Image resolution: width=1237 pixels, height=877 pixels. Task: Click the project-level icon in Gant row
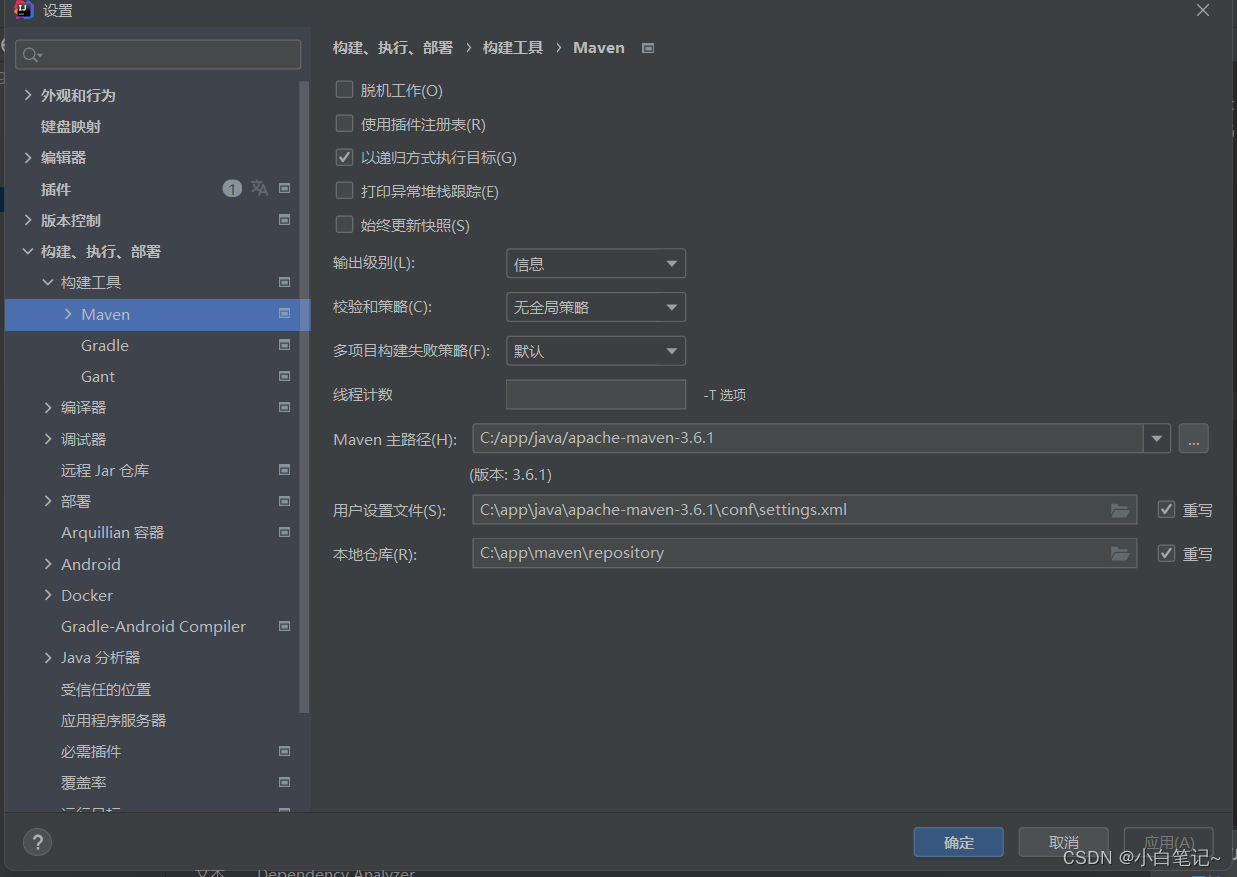[284, 376]
